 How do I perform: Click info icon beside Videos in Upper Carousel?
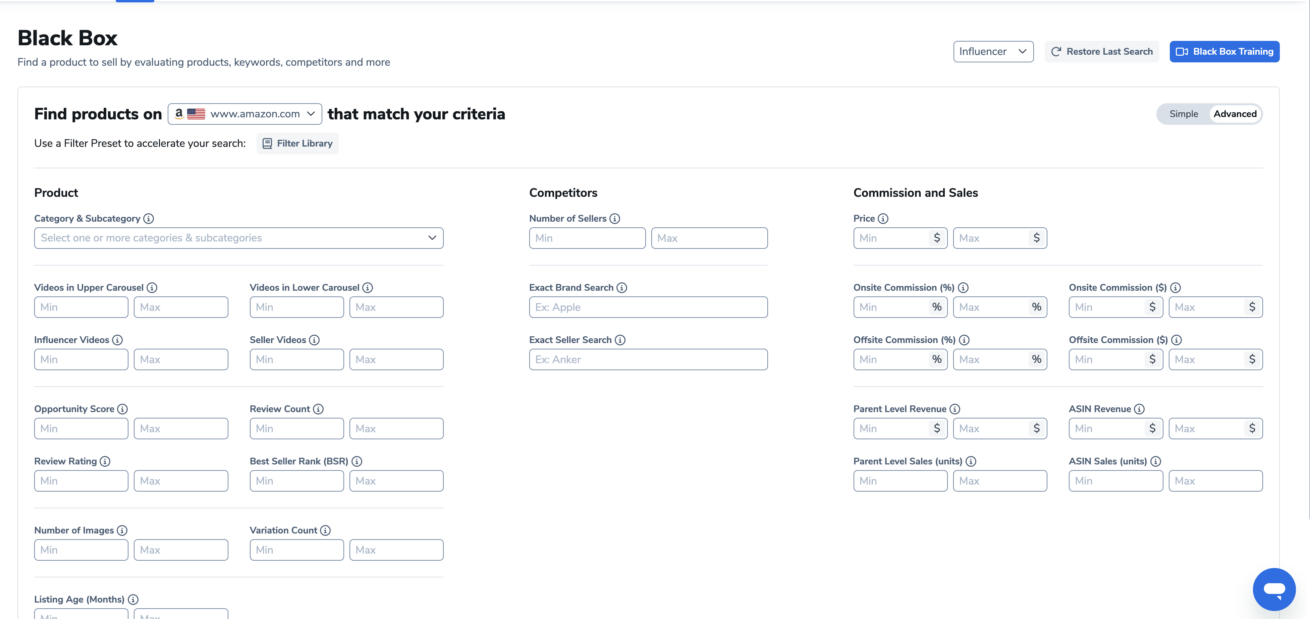[152, 288]
